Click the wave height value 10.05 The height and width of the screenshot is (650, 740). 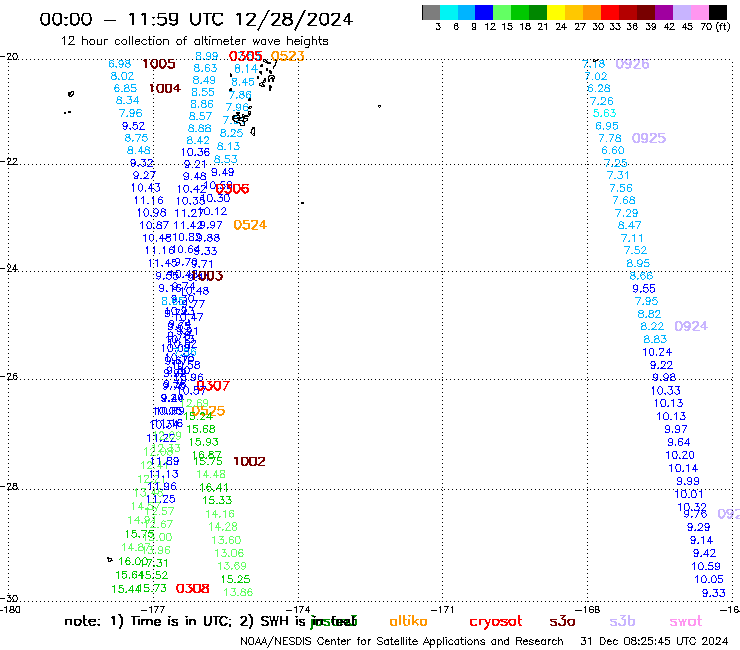[708, 579]
